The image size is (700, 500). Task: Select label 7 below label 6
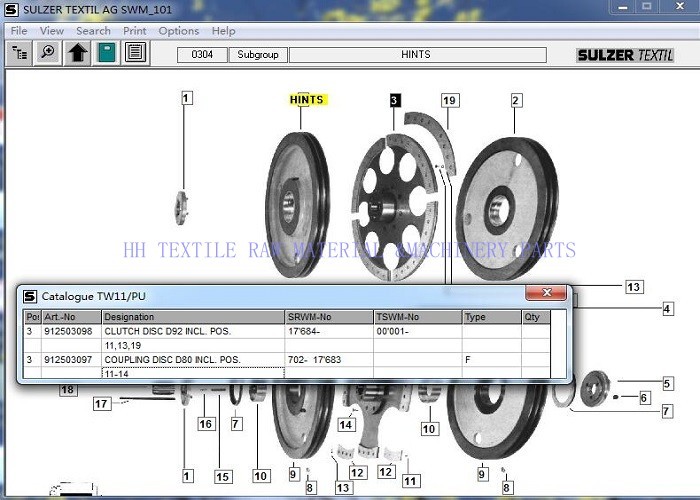(666, 411)
